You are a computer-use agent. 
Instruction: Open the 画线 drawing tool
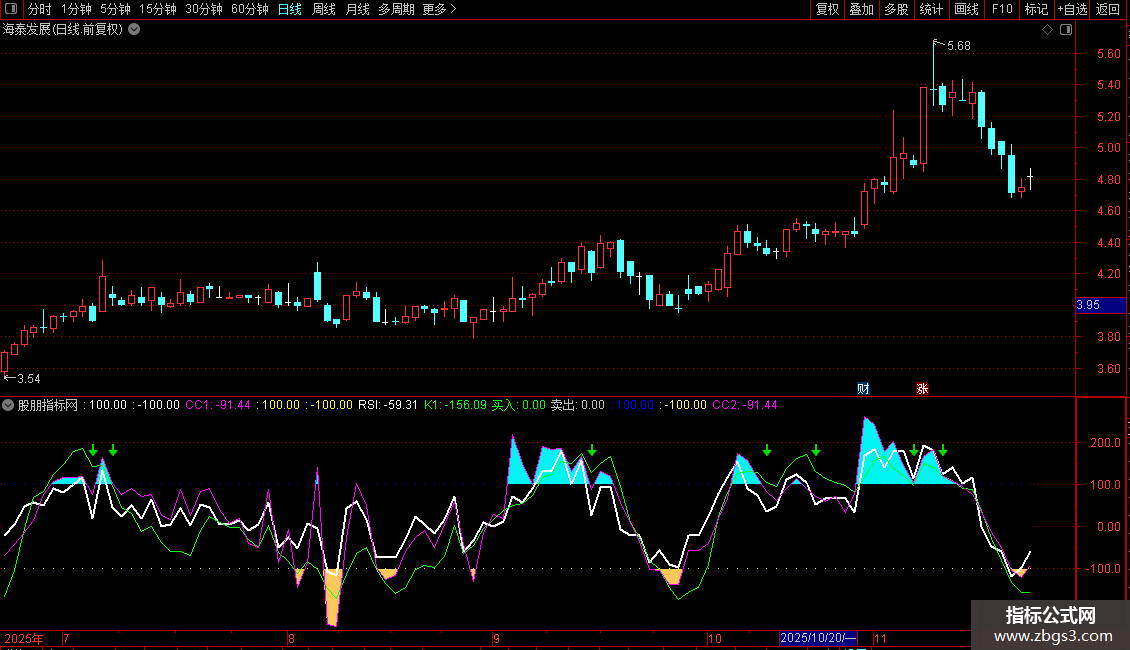(x=966, y=10)
